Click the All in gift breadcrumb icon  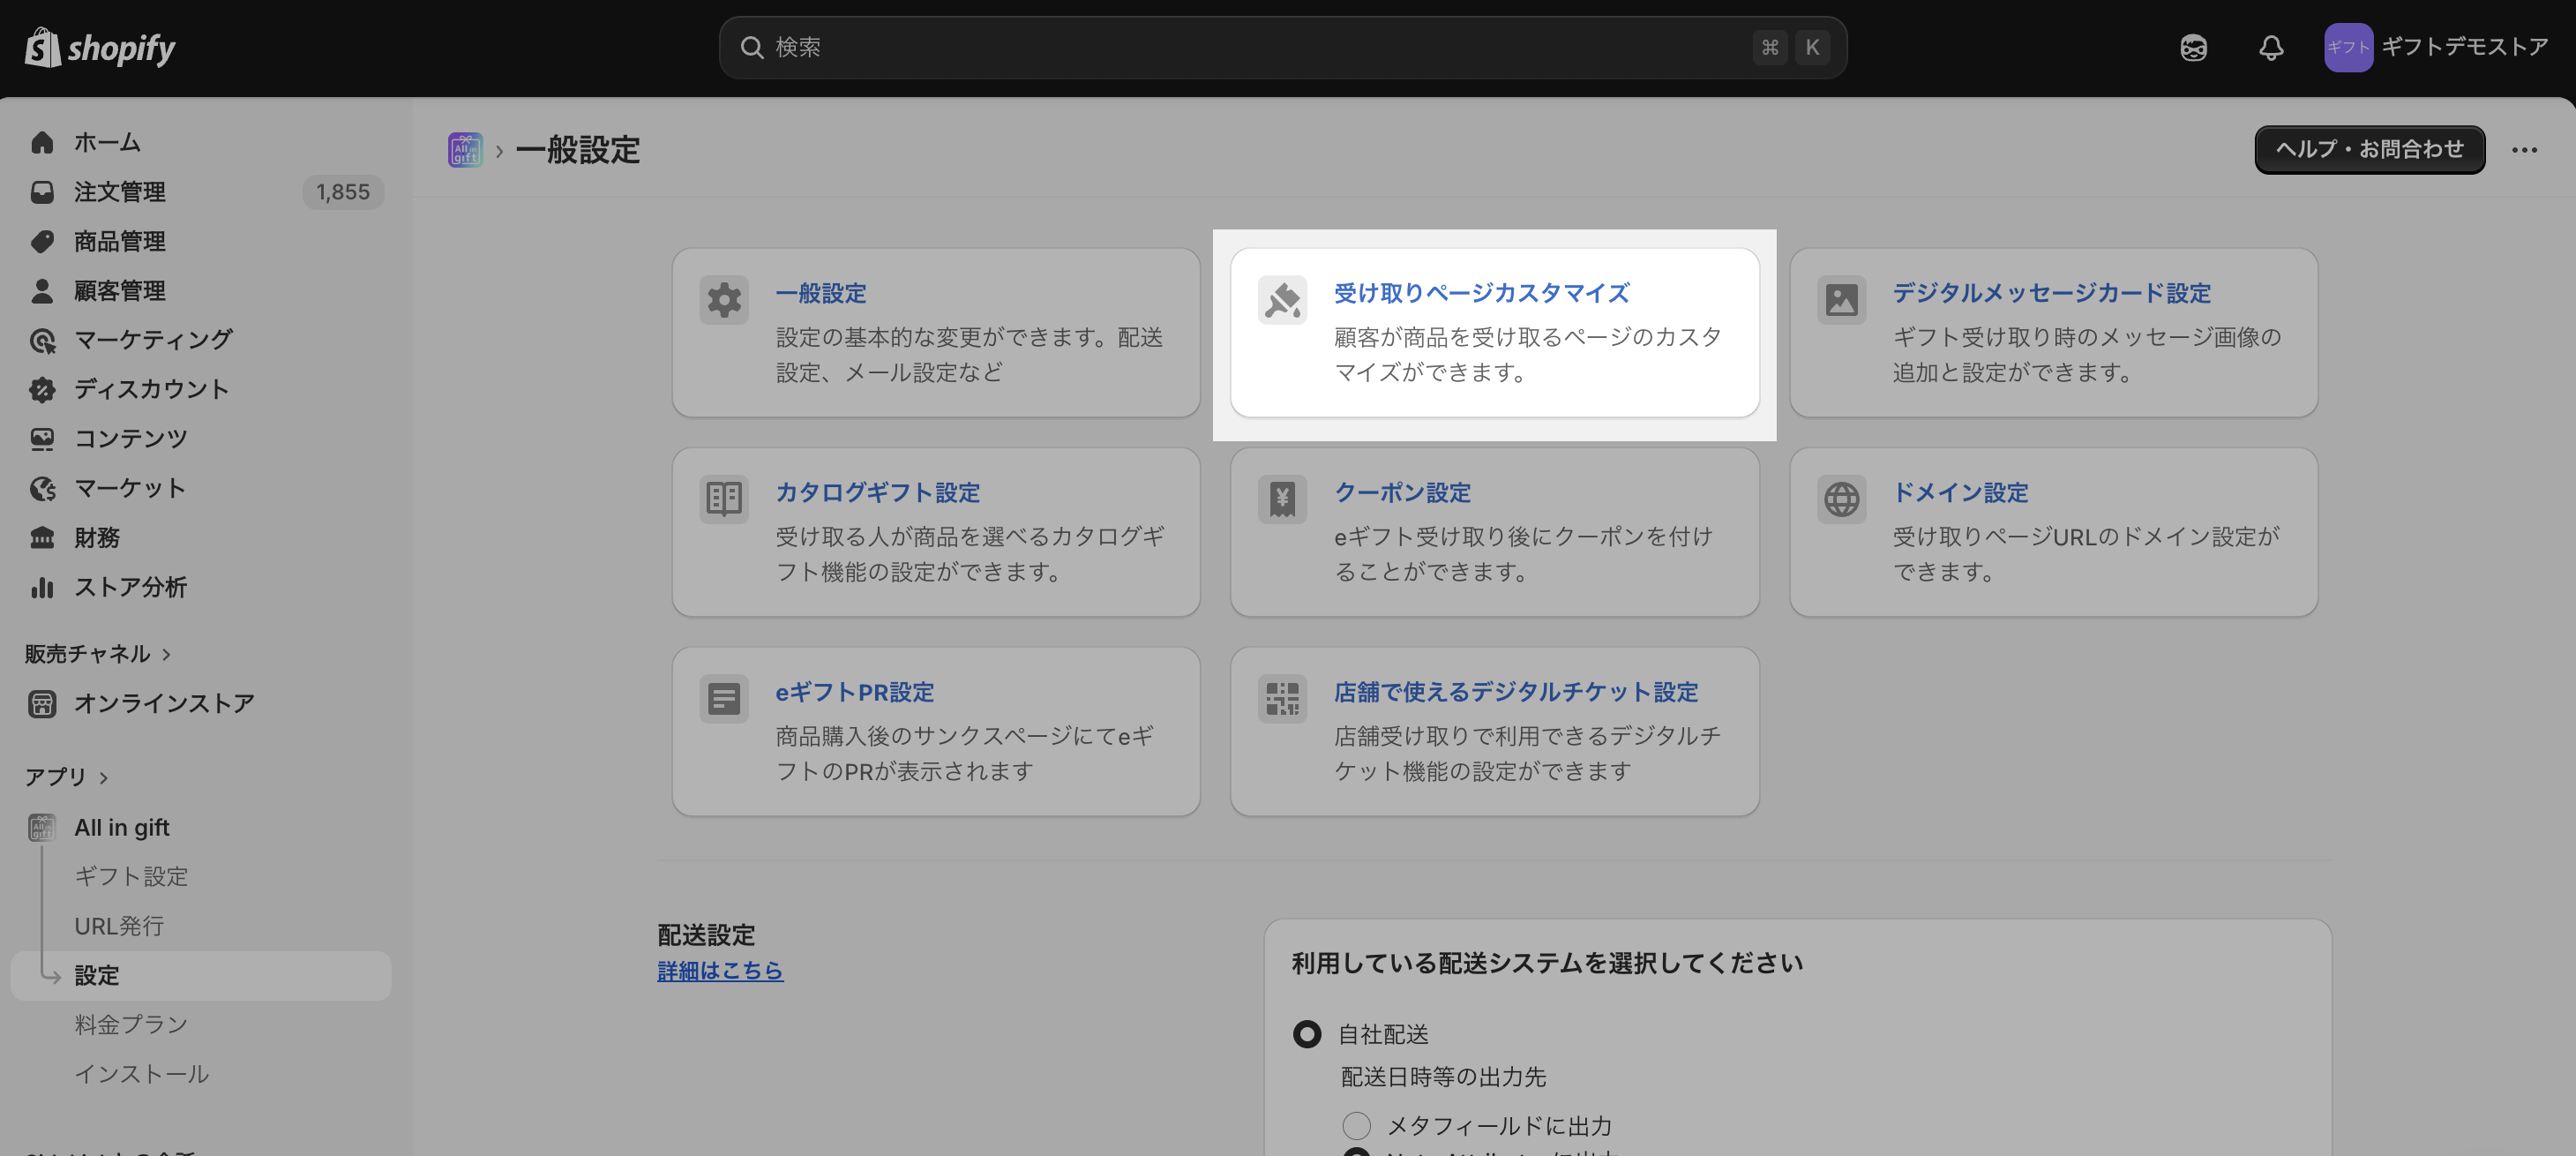click(x=465, y=150)
